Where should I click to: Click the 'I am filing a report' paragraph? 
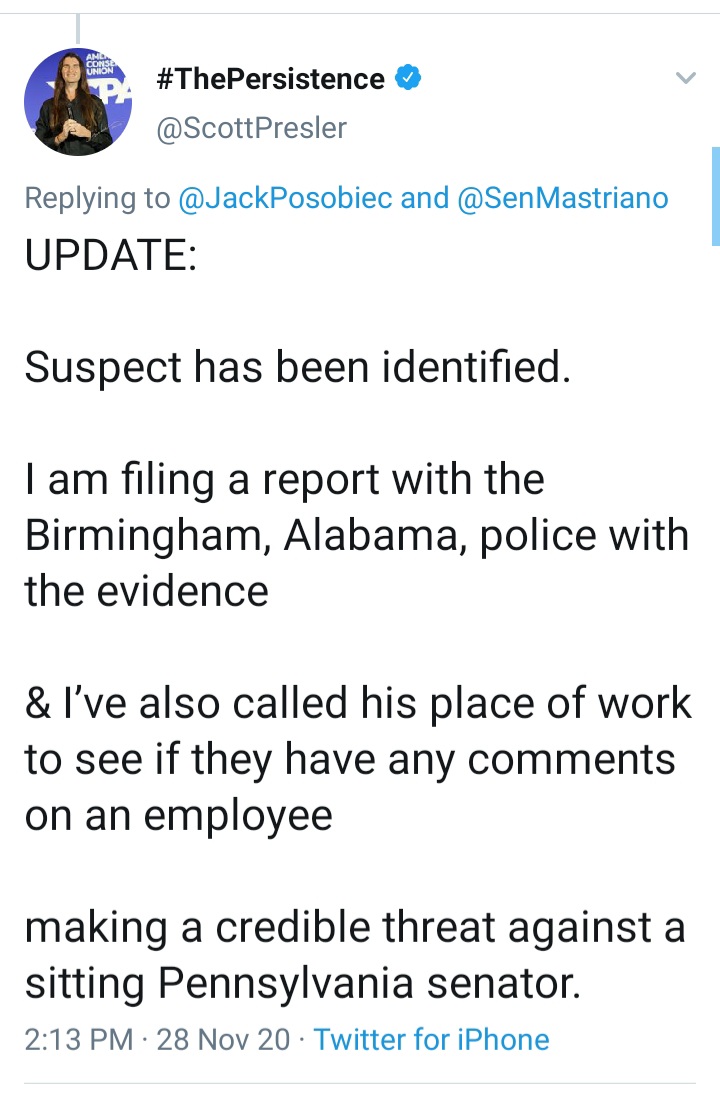click(x=357, y=535)
